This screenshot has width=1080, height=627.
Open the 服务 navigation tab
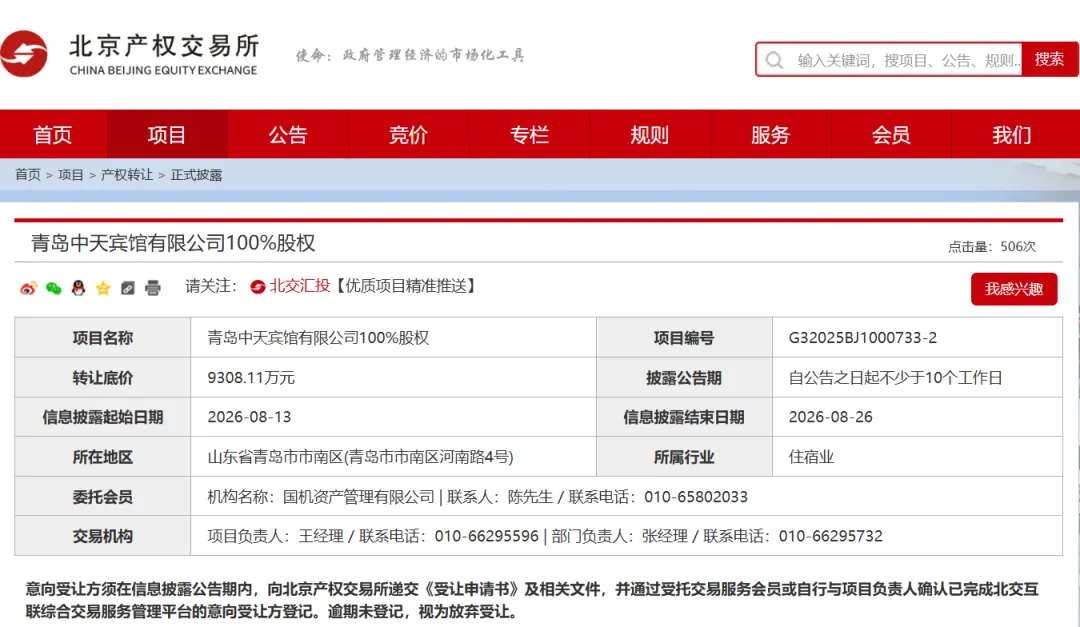(x=770, y=134)
